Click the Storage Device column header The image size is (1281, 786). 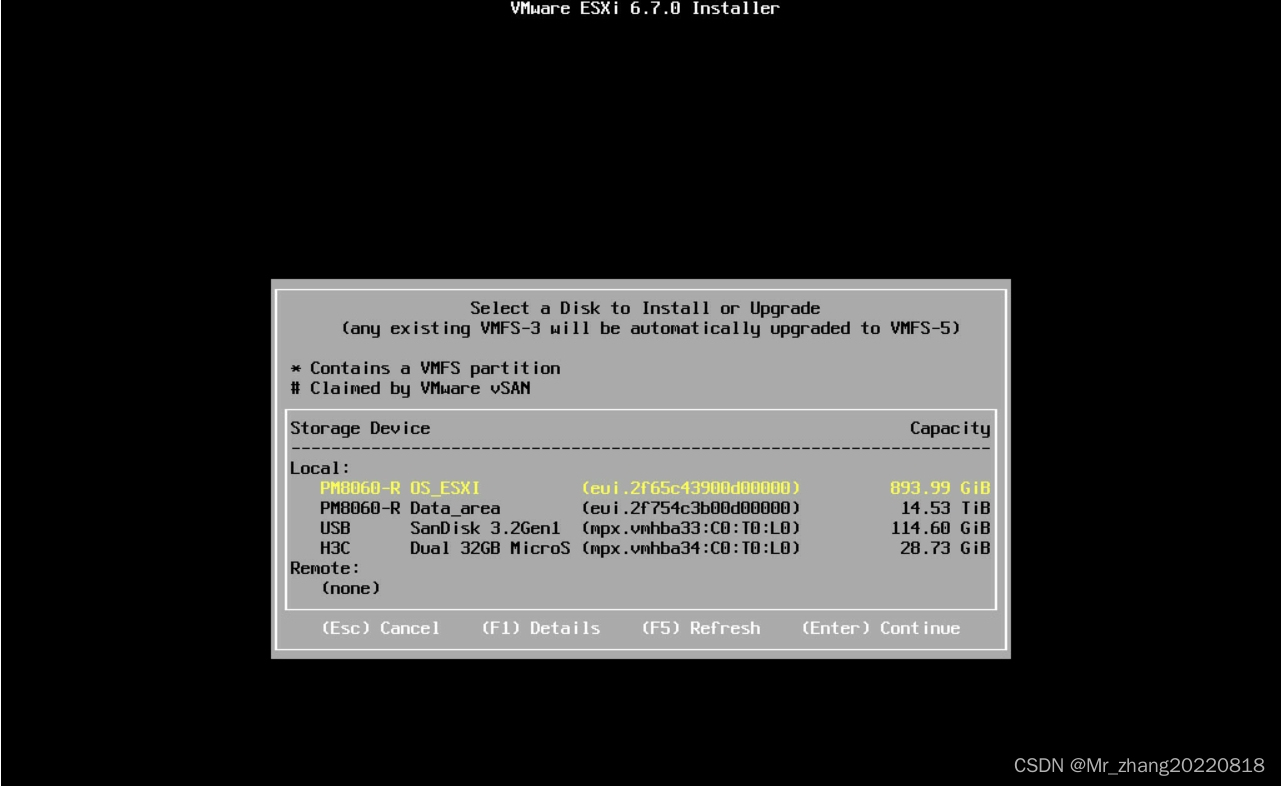(x=360, y=428)
